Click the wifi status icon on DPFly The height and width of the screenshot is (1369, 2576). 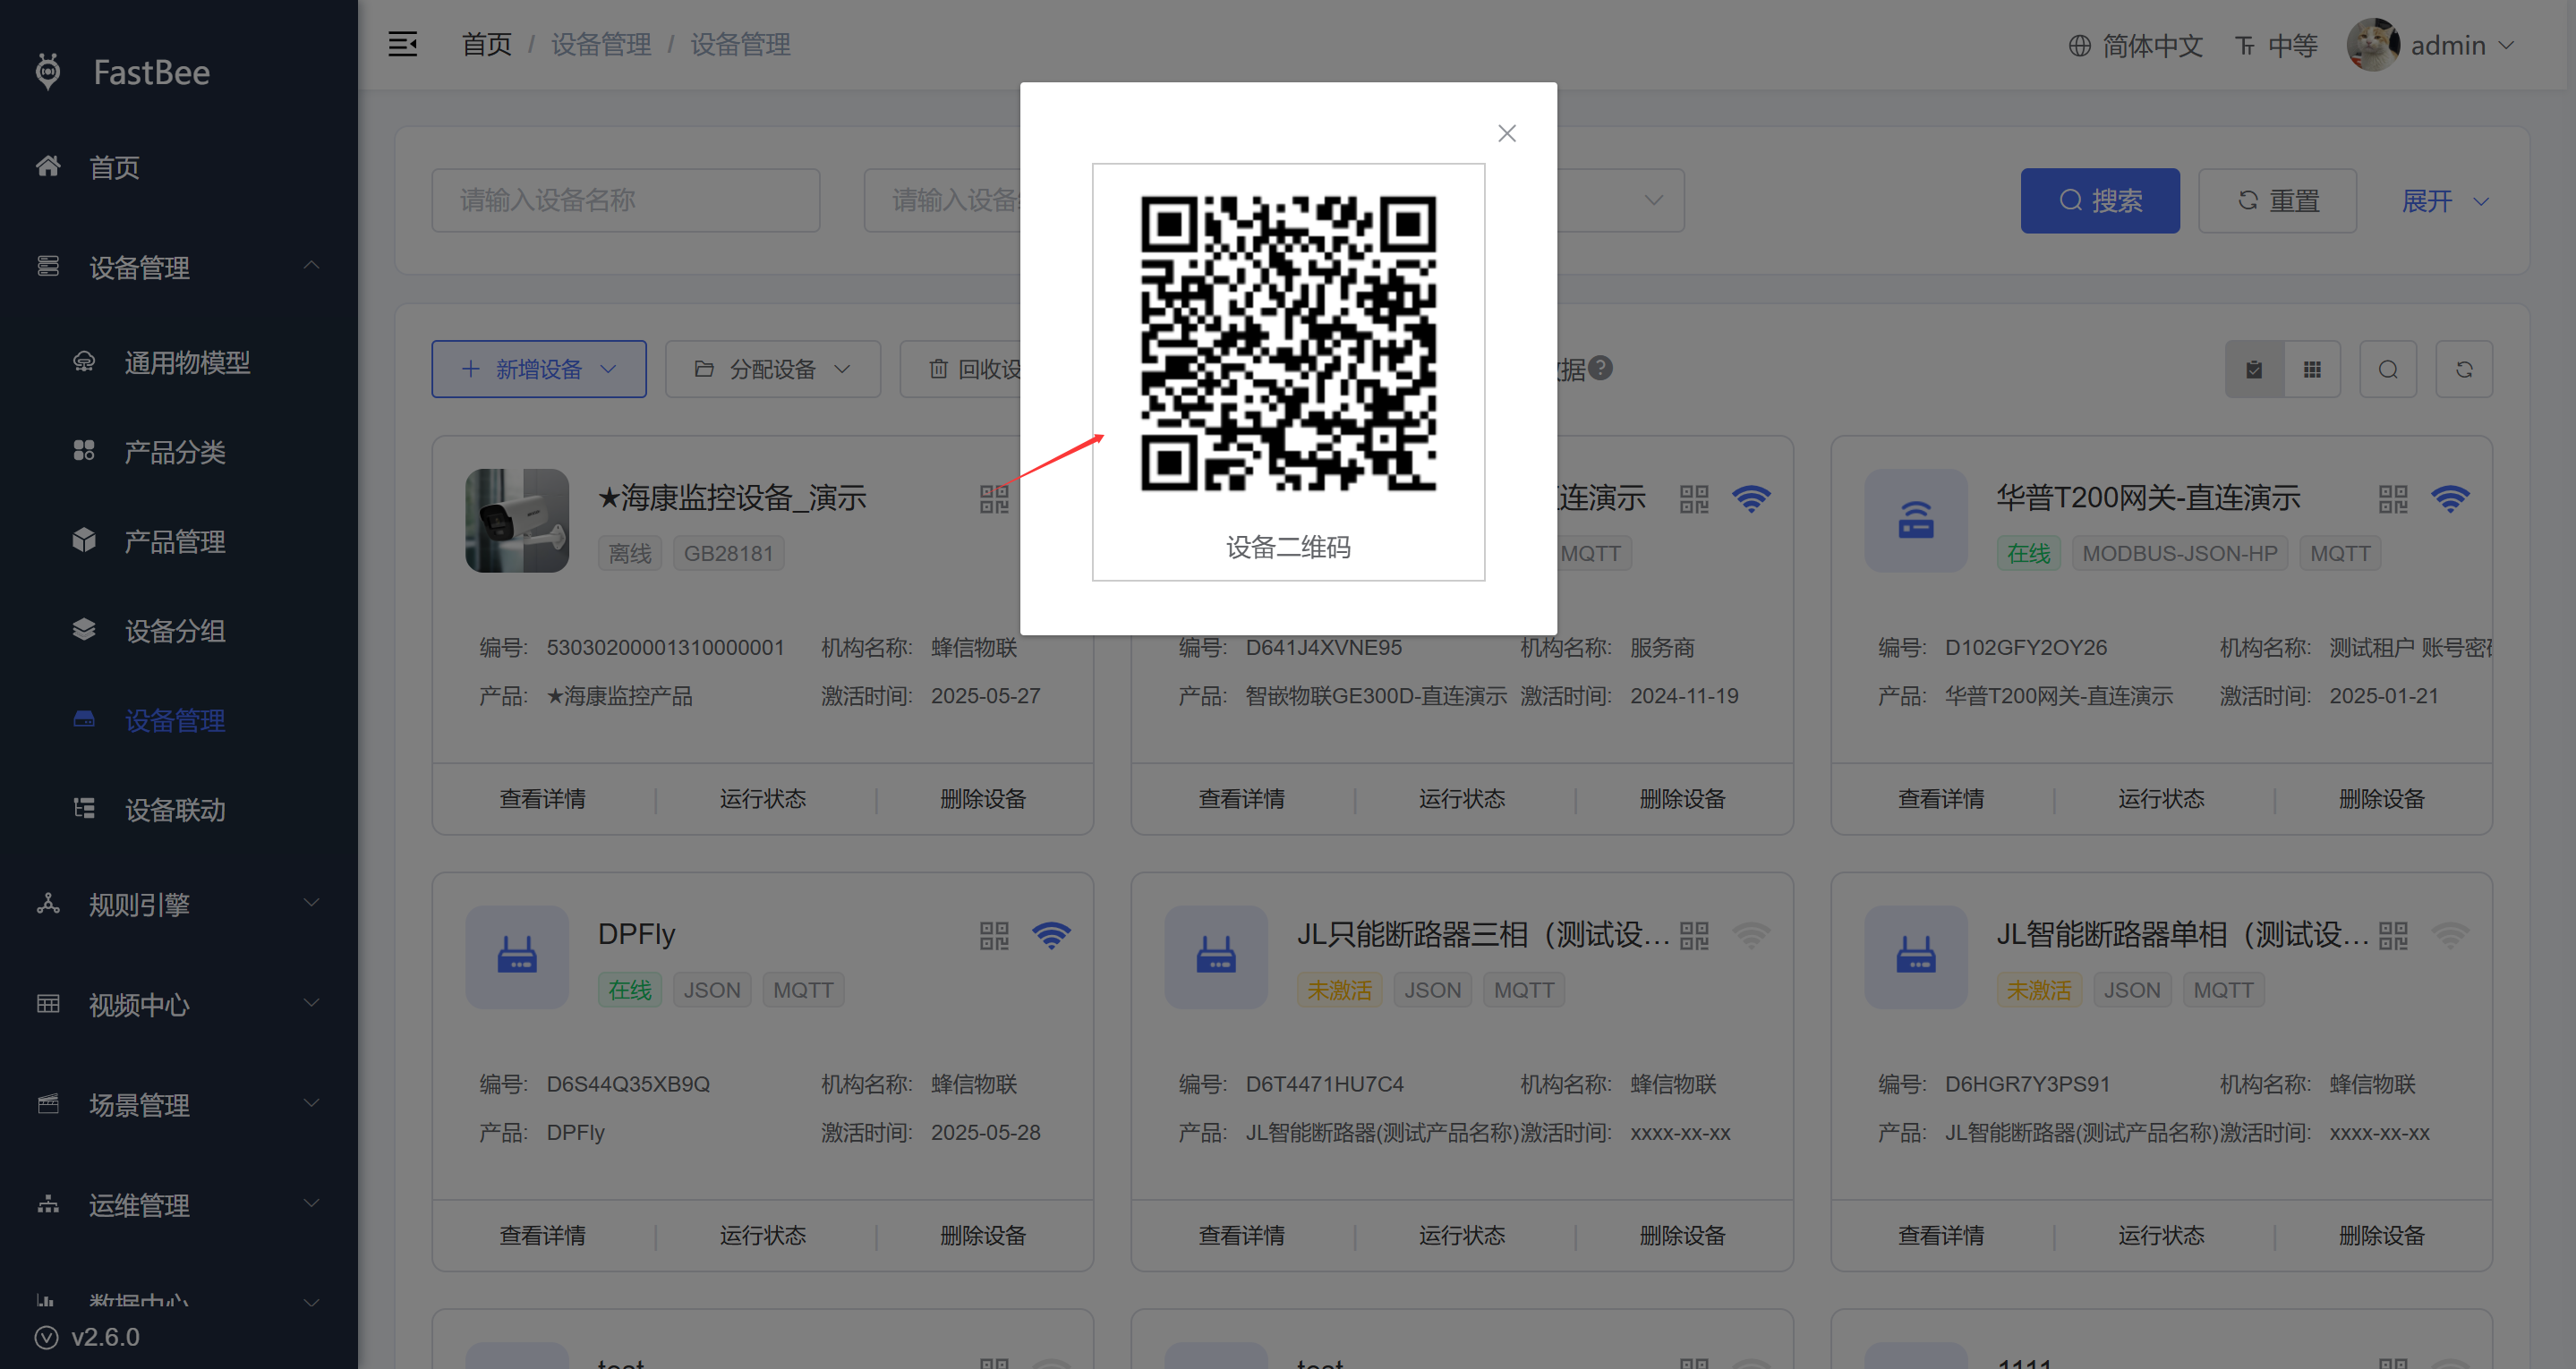click(x=1051, y=935)
